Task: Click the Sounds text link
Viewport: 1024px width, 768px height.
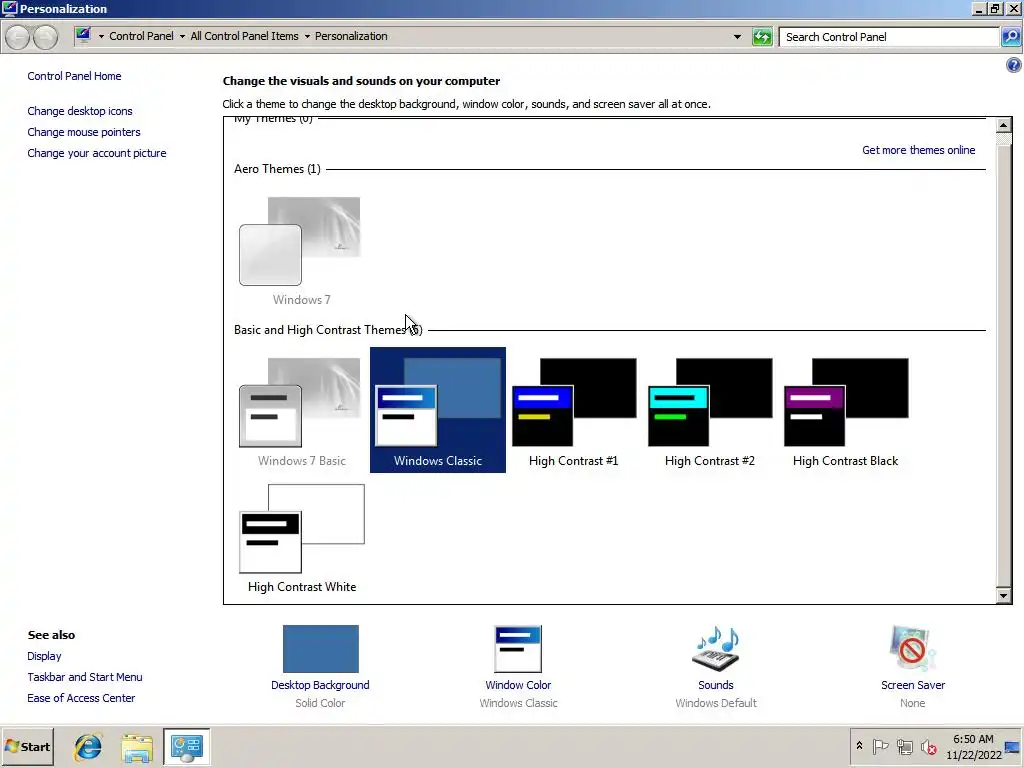Action: 716,684
